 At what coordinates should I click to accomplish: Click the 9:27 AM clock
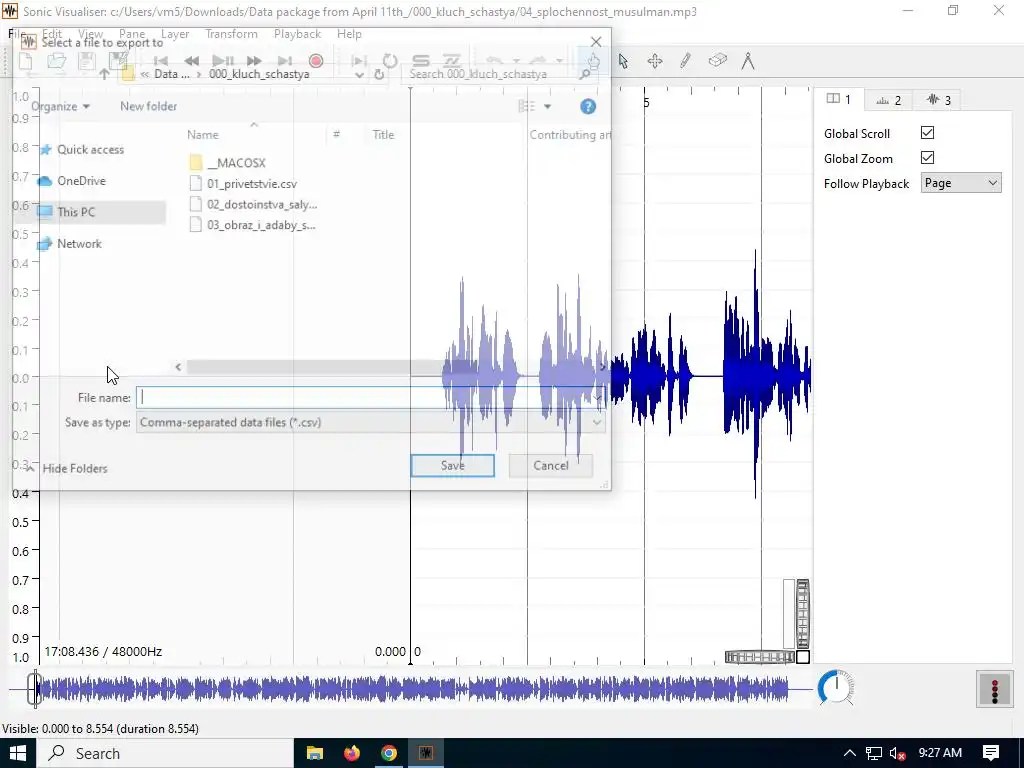(940, 753)
